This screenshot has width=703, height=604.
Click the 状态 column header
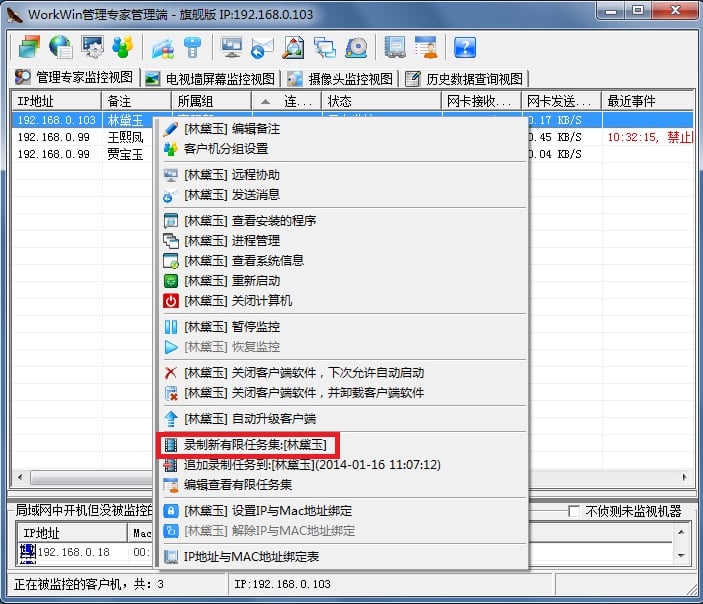click(x=382, y=101)
